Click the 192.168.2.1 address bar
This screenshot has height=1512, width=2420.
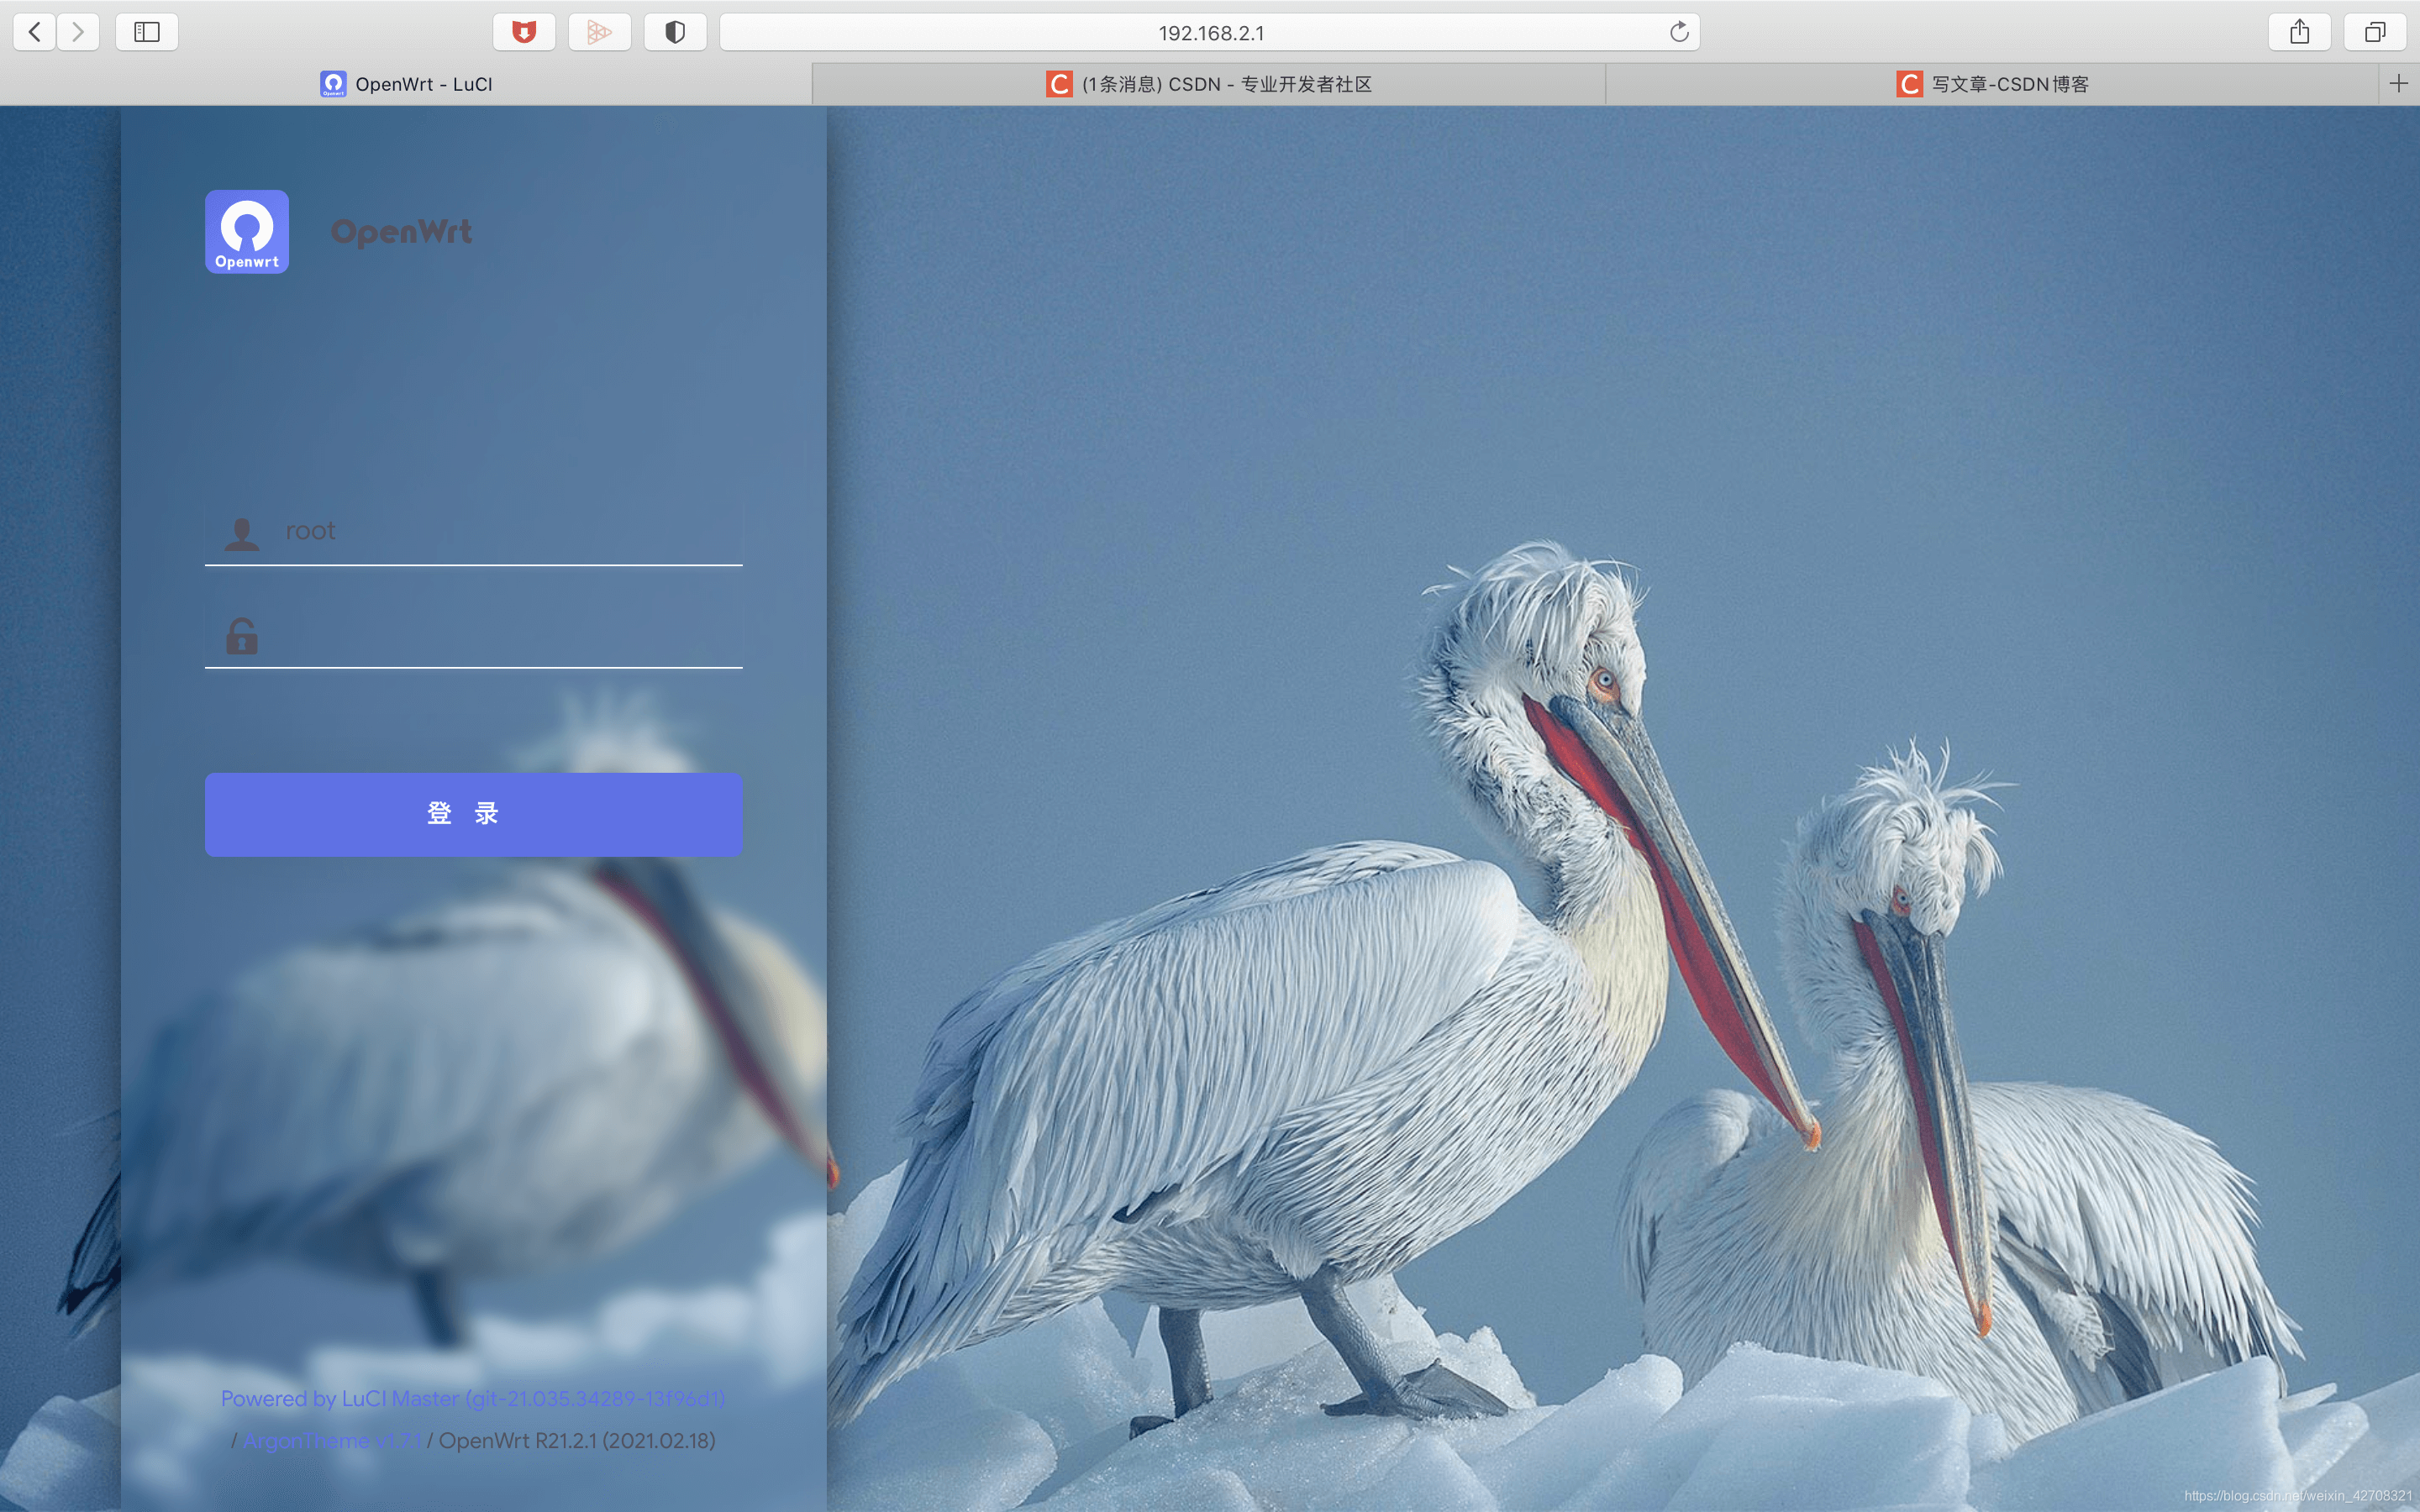click(x=1210, y=32)
